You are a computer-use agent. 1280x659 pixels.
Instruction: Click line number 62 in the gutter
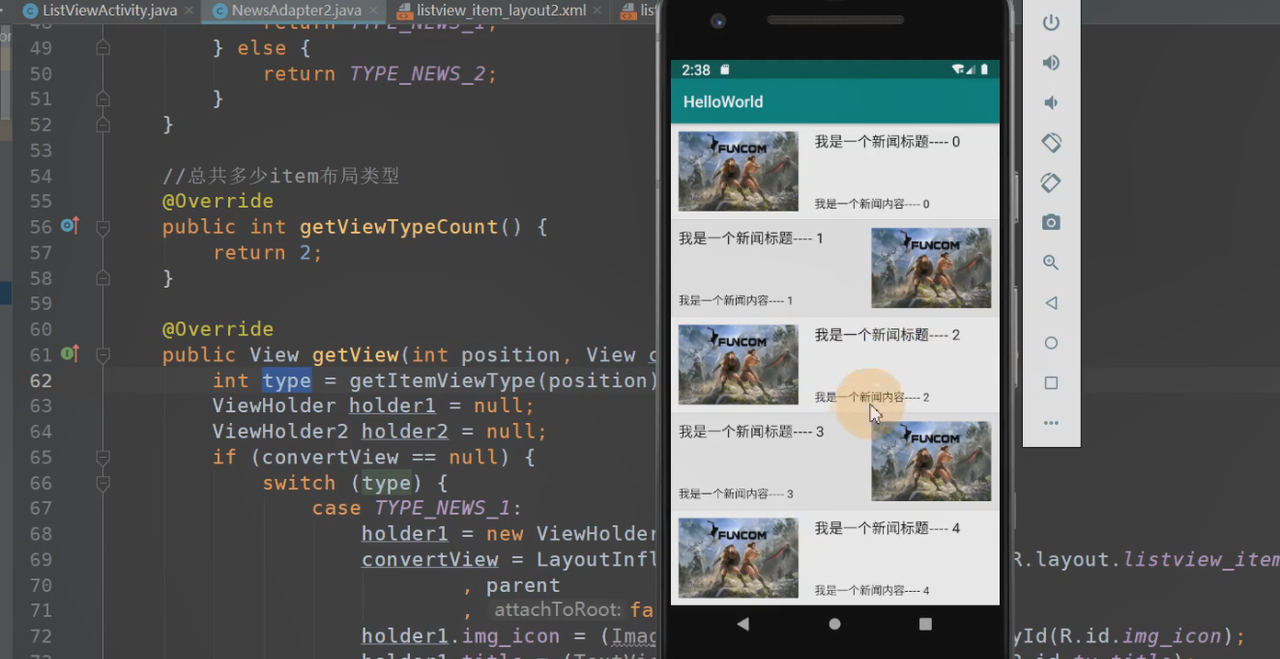pyautogui.click(x=41, y=381)
